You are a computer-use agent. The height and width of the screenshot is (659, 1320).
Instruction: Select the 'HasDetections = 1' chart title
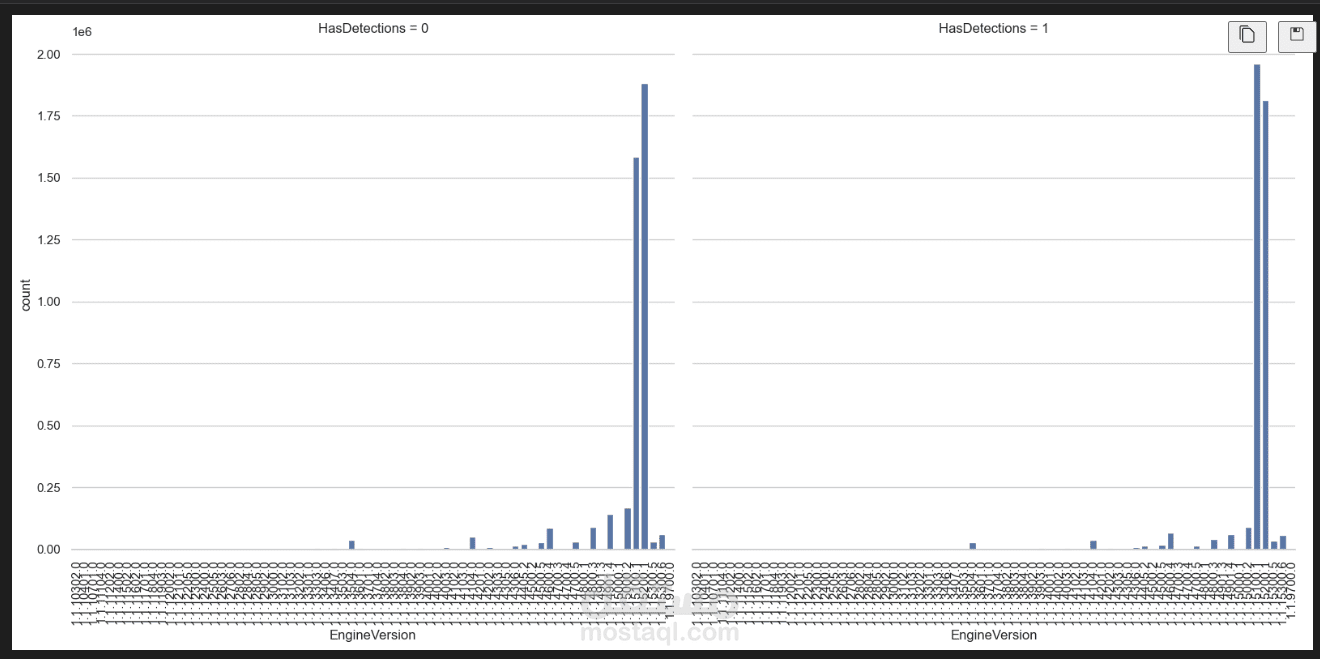(993, 28)
